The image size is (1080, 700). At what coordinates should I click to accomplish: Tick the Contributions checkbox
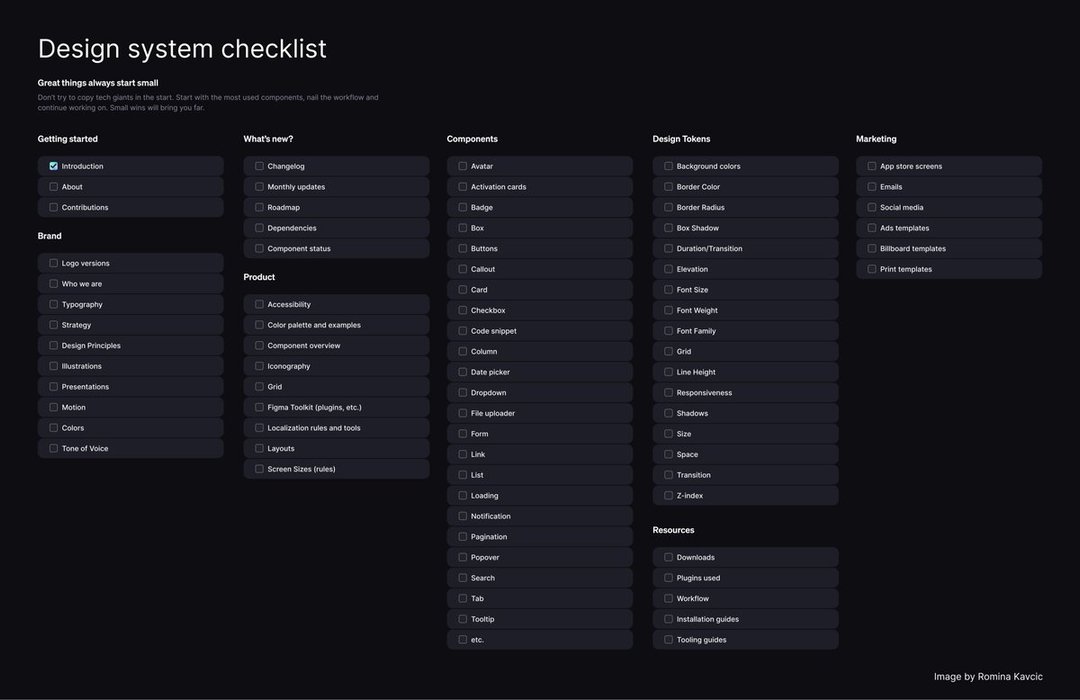(54, 207)
